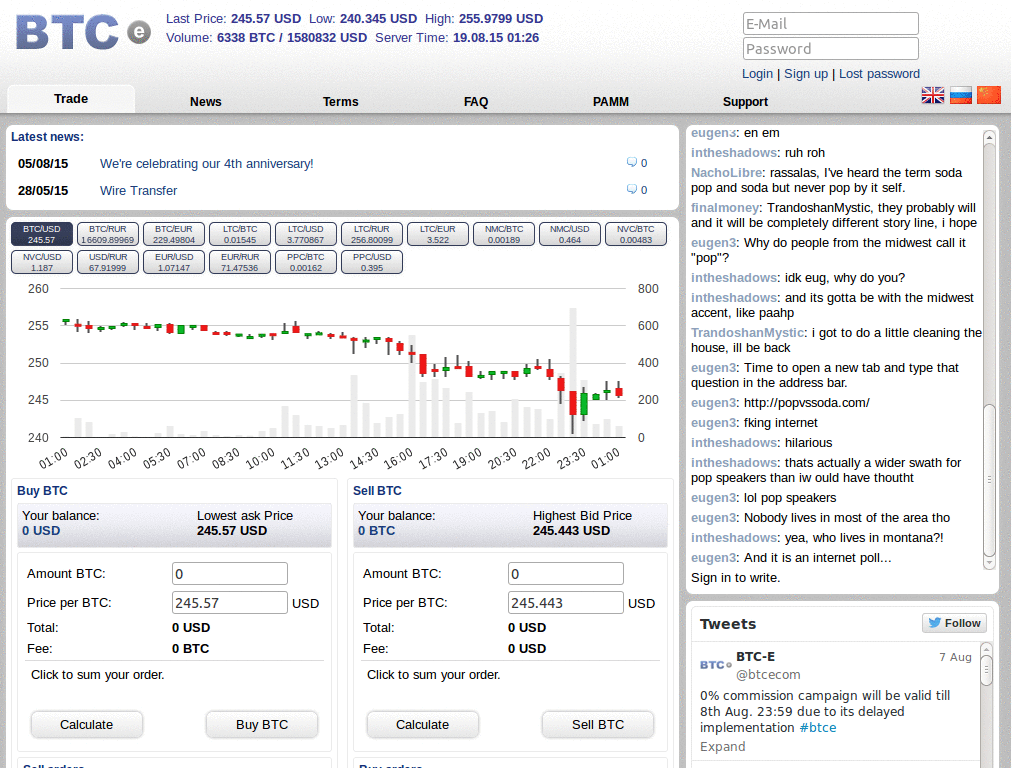This screenshot has height=768, width=1024.
Task: Expand the BTC-E tweet
Action: pos(722,746)
